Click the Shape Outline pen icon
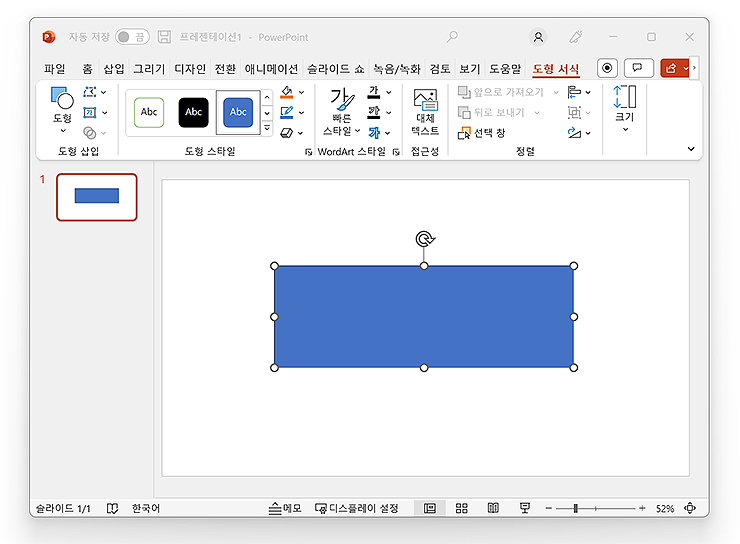Image resolution: width=740 pixels, height=544 pixels. (286, 112)
